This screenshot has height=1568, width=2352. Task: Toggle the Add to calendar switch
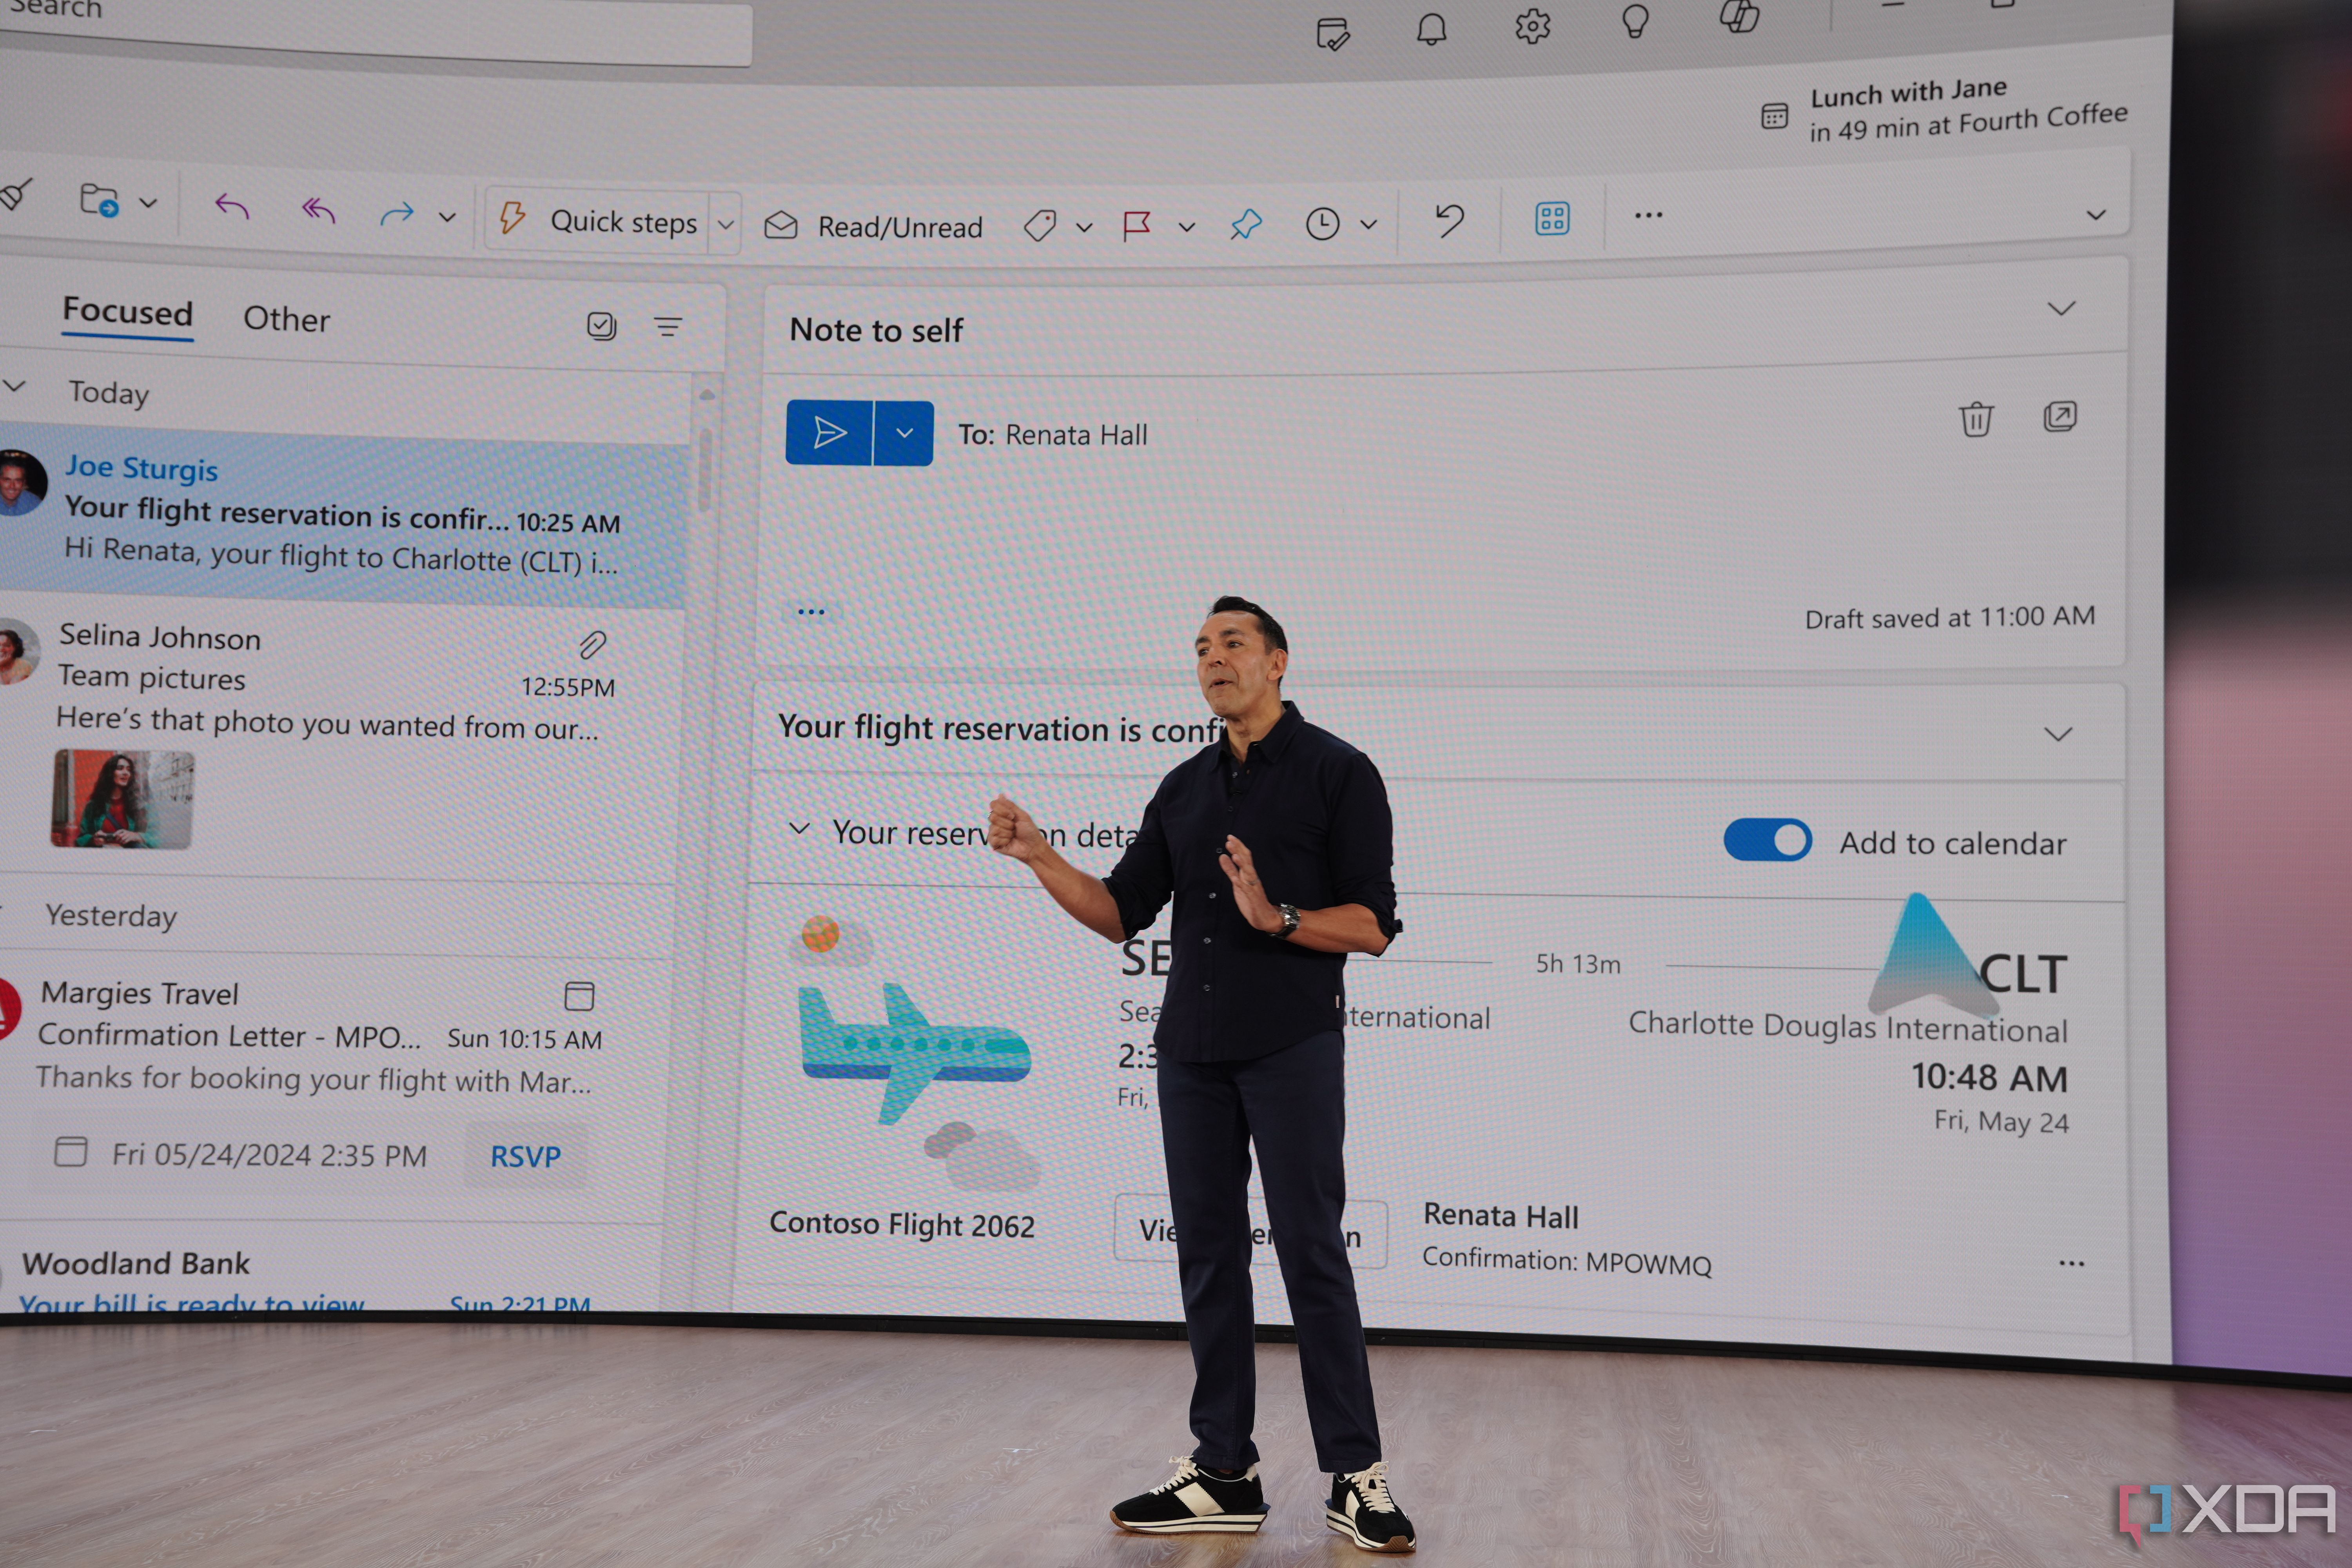(1767, 840)
